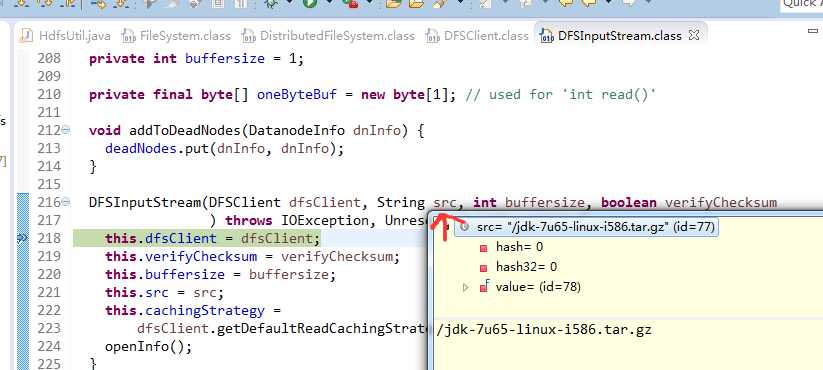Click 'dfsClient.getDefaultReadCachingStrat' on line 223
The width and height of the screenshot is (823, 370).
click(x=283, y=329)
